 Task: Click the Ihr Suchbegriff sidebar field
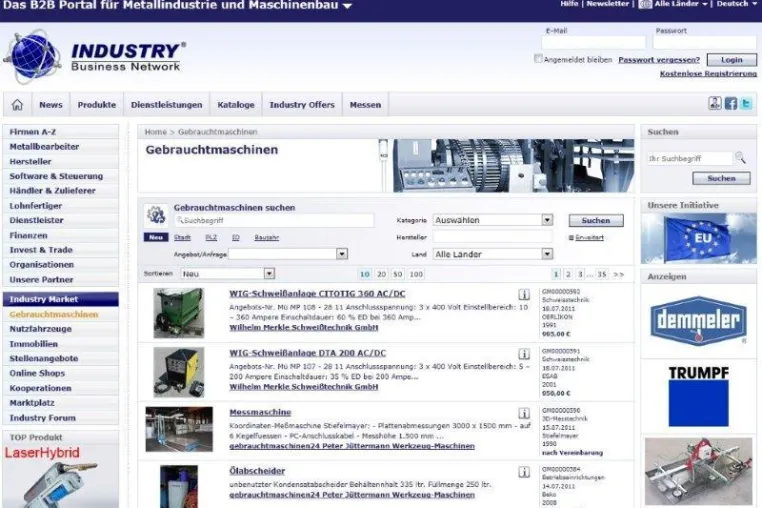(x=690, y=158)
